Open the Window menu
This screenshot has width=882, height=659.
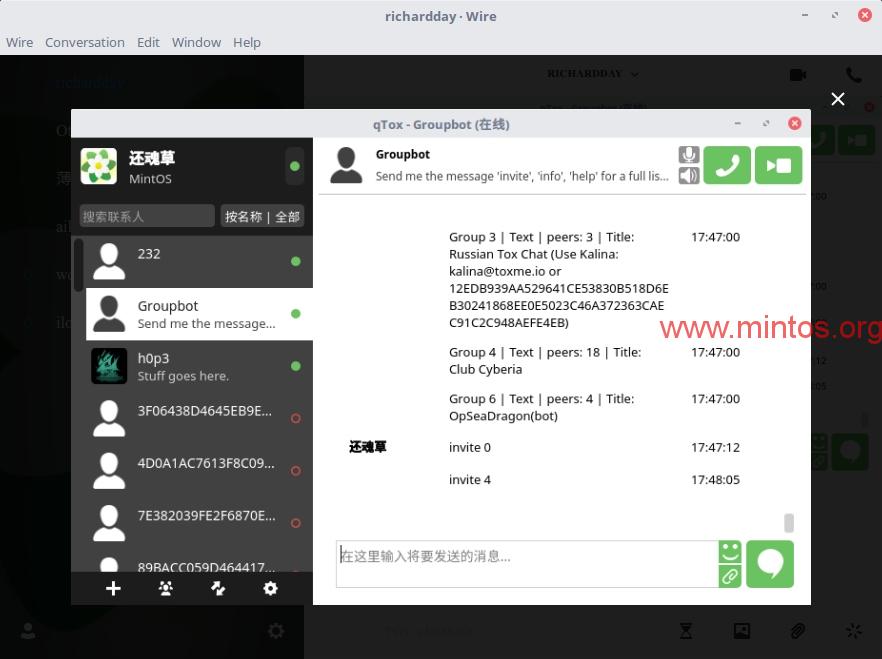pos(196,43)
